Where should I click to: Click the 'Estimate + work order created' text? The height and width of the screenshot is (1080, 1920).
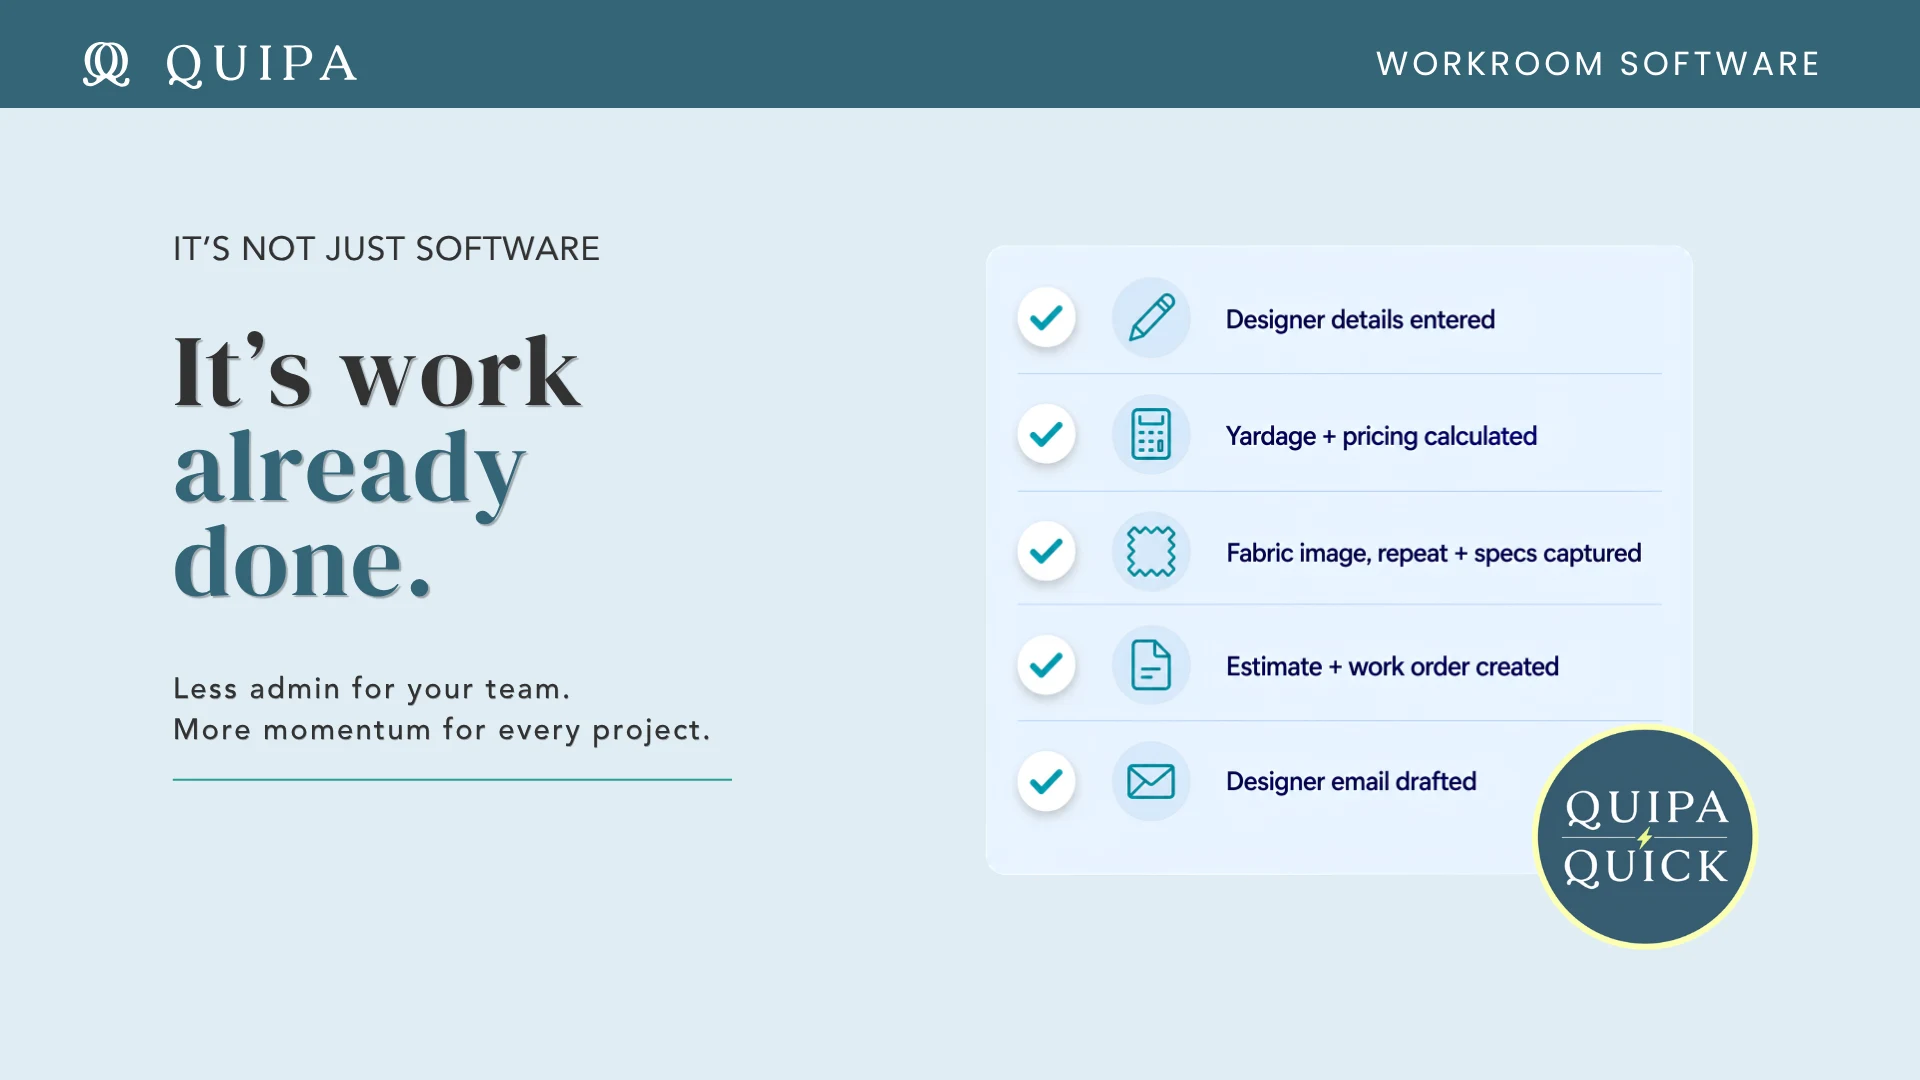pyautogui.click(x=1392, y=667)
